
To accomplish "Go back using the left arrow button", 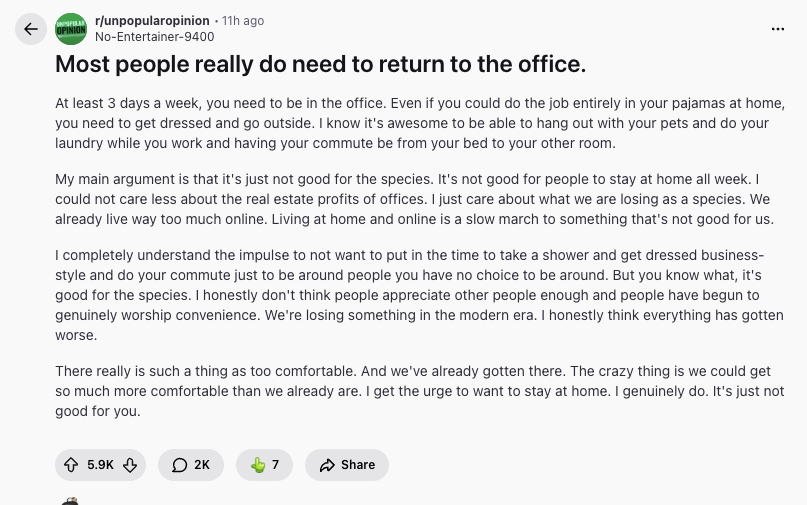I will click(x=30, y=29).
